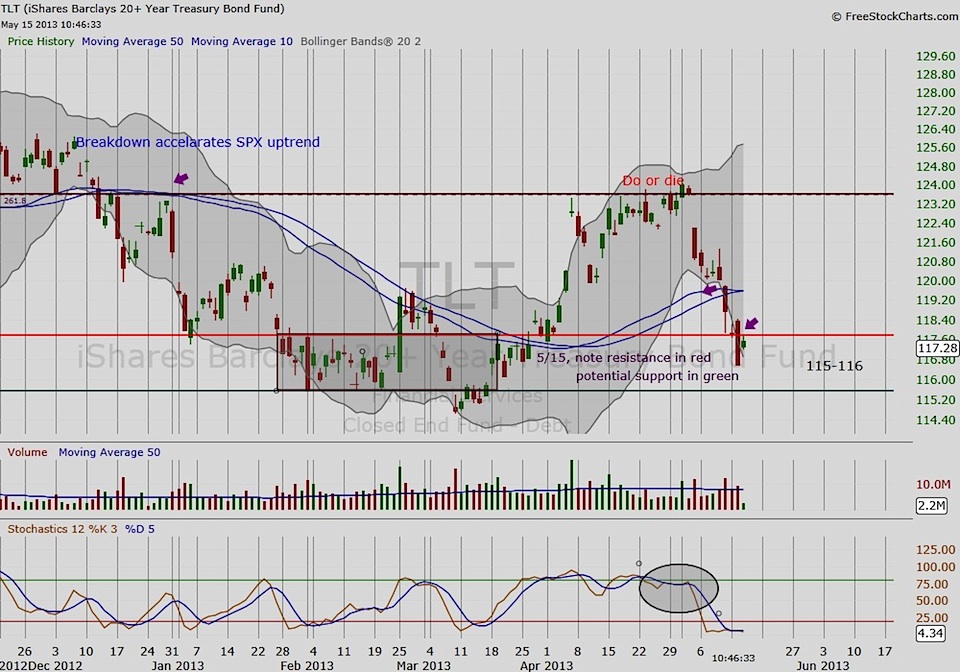Click the 27 date axis label
This screenshot has height=672, width=960.
pos(792,651)
